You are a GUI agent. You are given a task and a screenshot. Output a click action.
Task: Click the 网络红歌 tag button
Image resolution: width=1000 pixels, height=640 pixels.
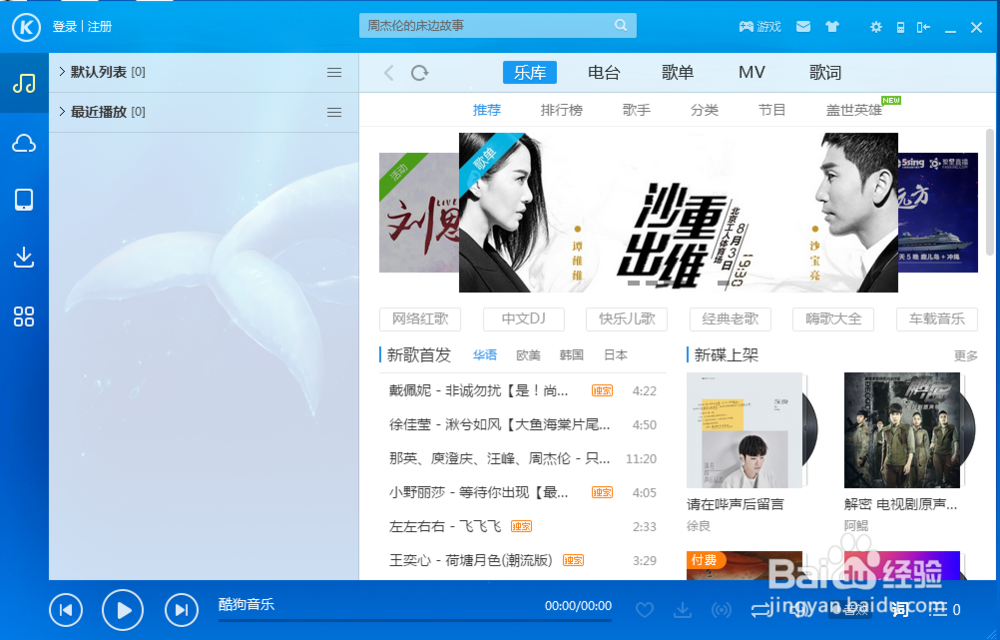[420, 319]
